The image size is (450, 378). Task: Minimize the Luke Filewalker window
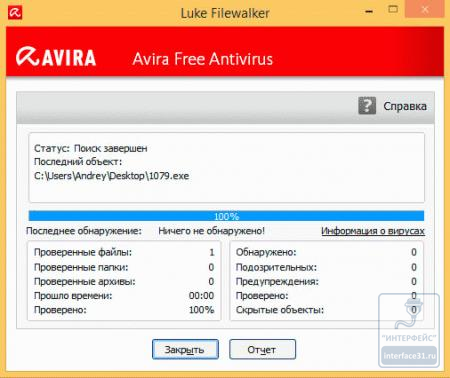pyautogui.click(x=369, y=12)
